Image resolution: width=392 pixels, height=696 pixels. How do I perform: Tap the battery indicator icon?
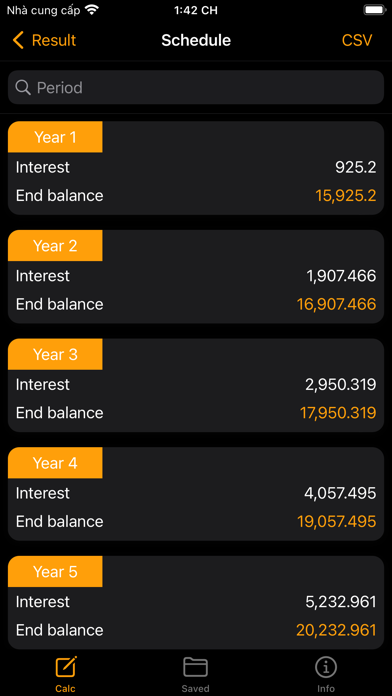[x=374, y=10]
